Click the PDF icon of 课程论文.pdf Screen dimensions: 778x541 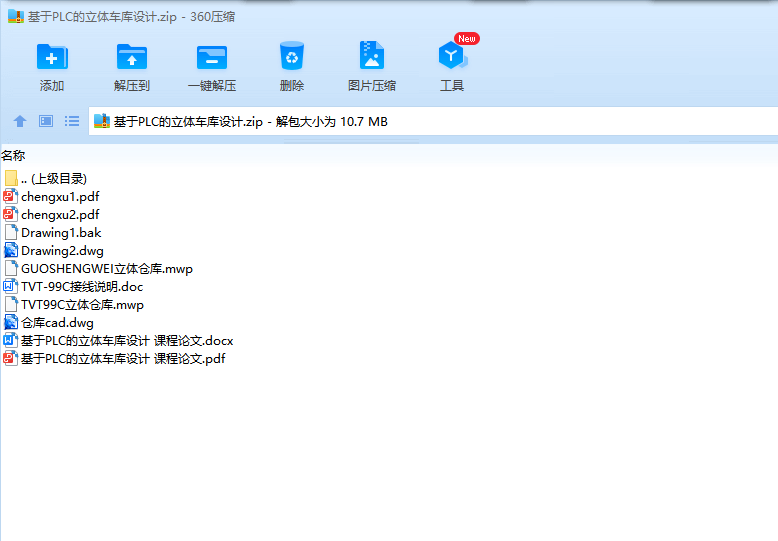coord(10,358)
